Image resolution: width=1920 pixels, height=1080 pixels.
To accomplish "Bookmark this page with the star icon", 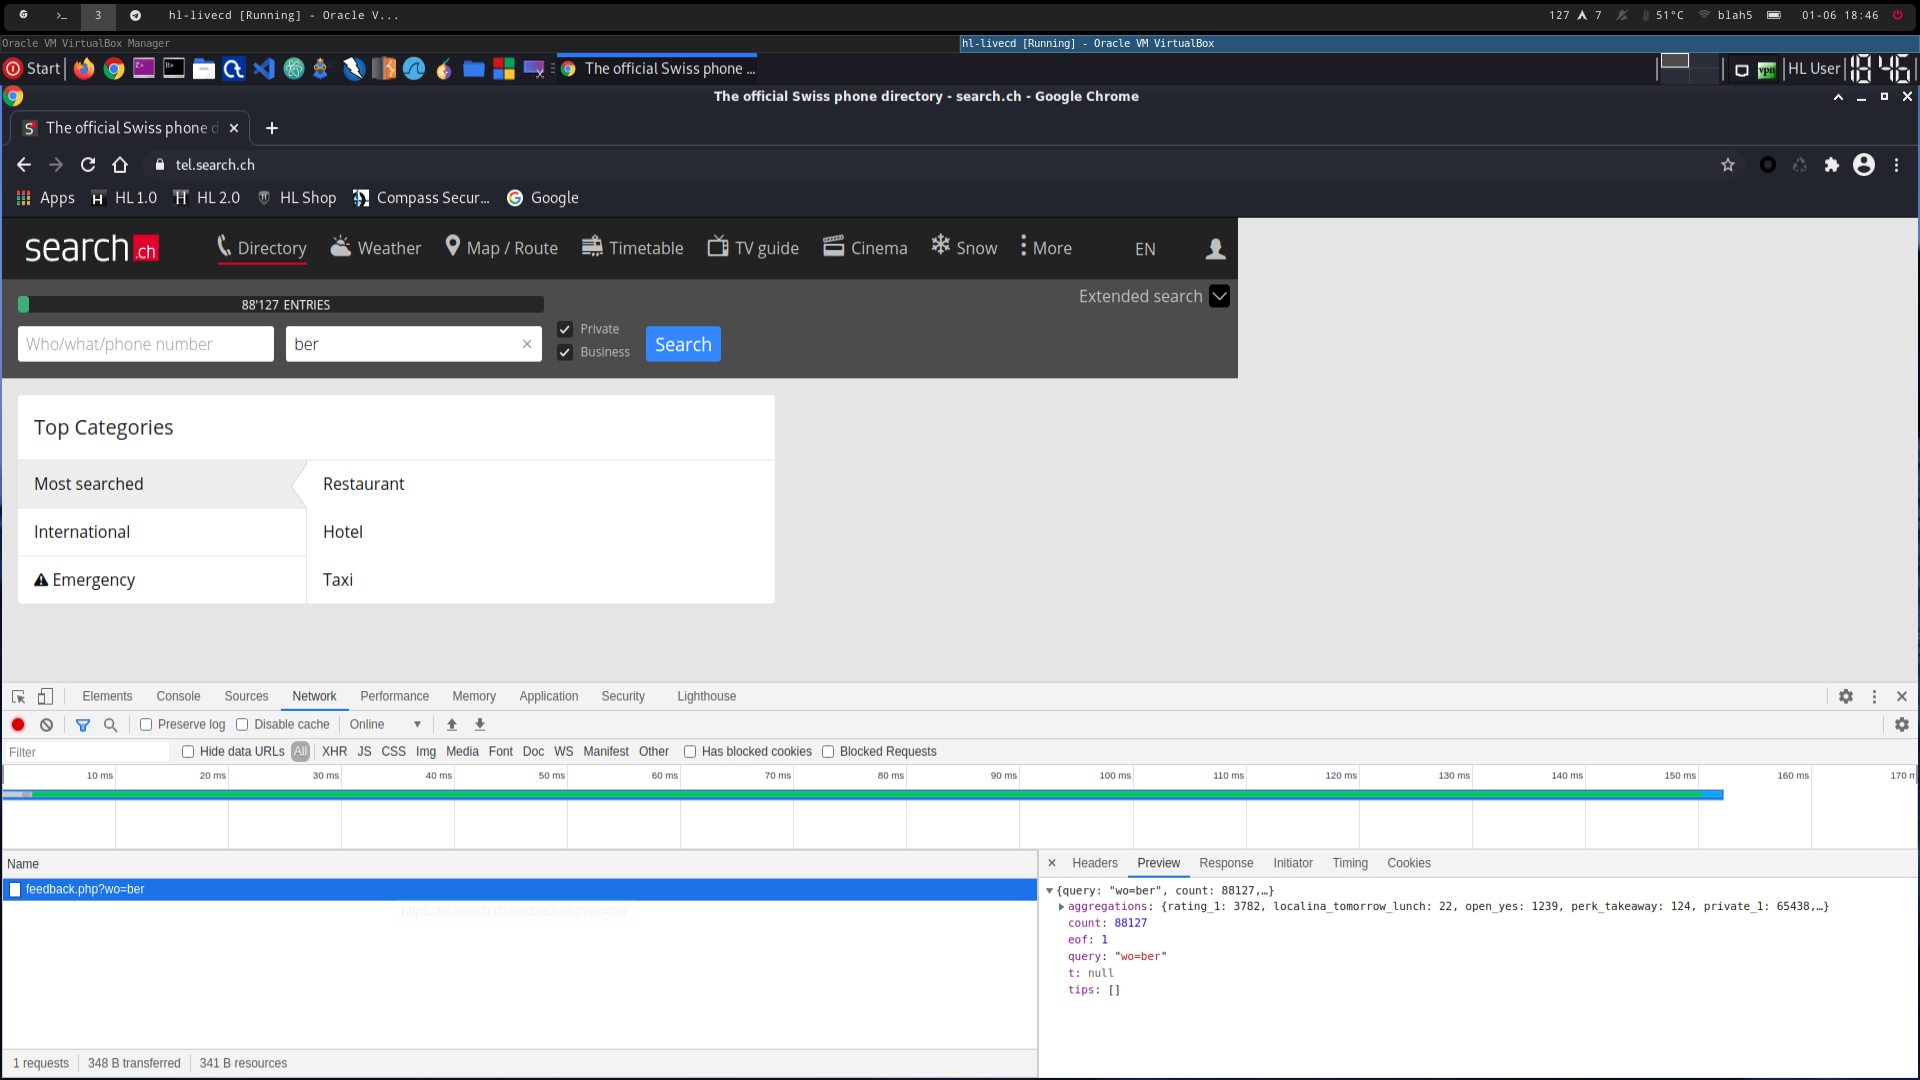I will pyautogui.click(x=1728, y=165).
